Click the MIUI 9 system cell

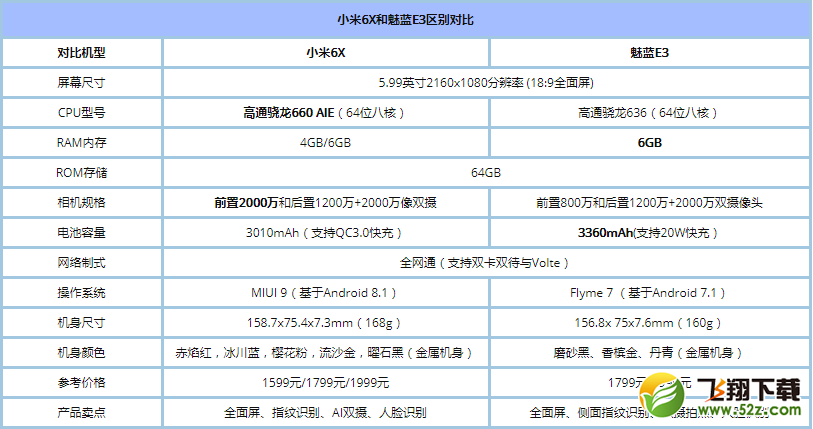click(326, 293)
